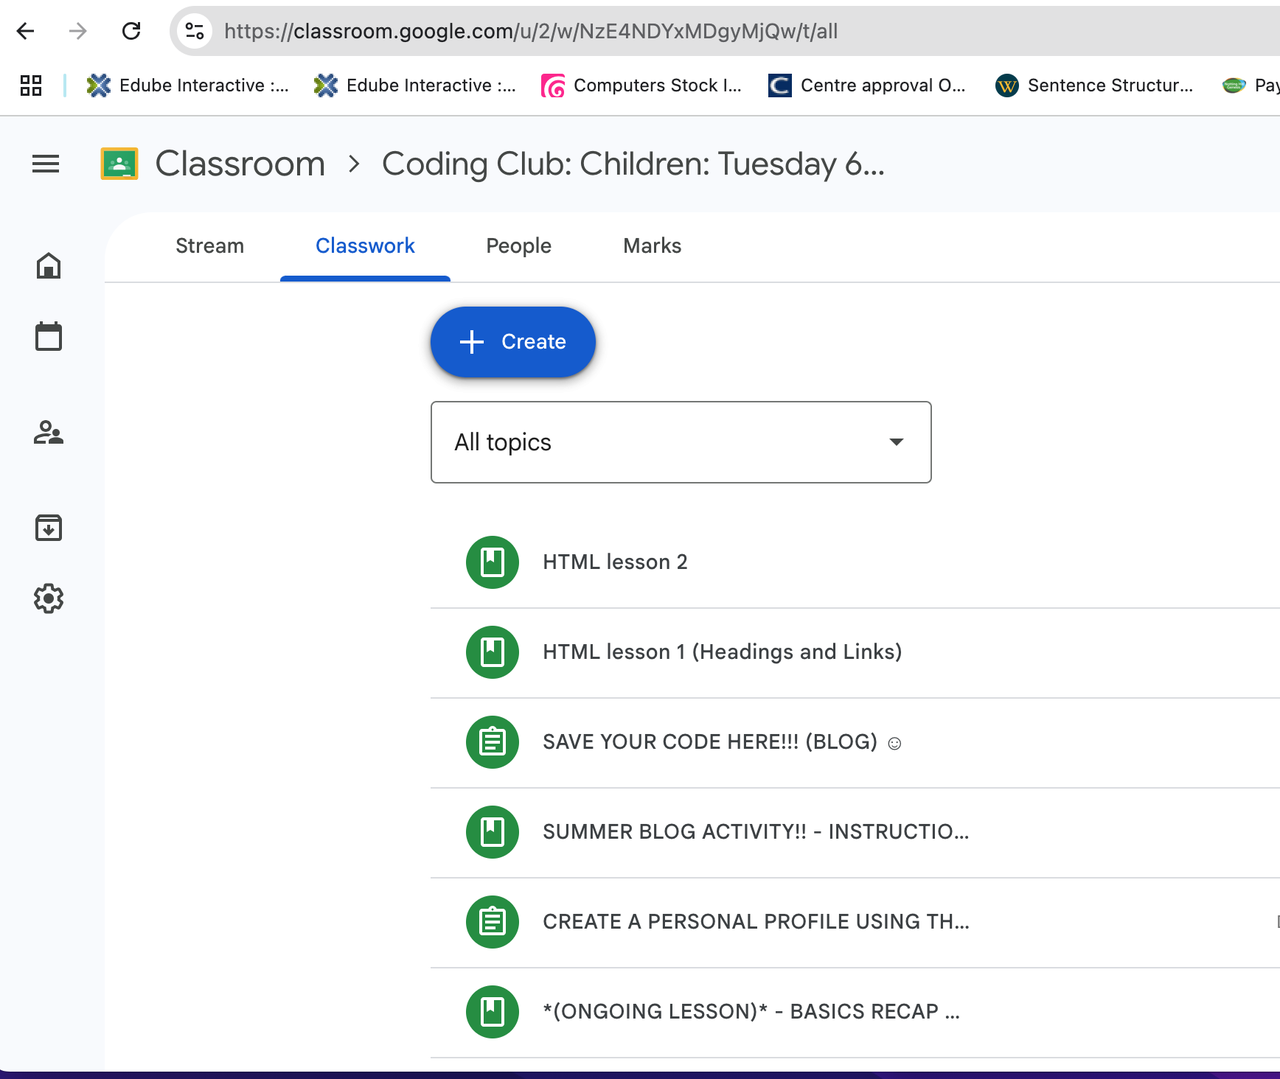The width and height of the screenshot is (1280, 1079).
Task: Click the material icon for HTML lesson 1
Action: tap(492, 652)
